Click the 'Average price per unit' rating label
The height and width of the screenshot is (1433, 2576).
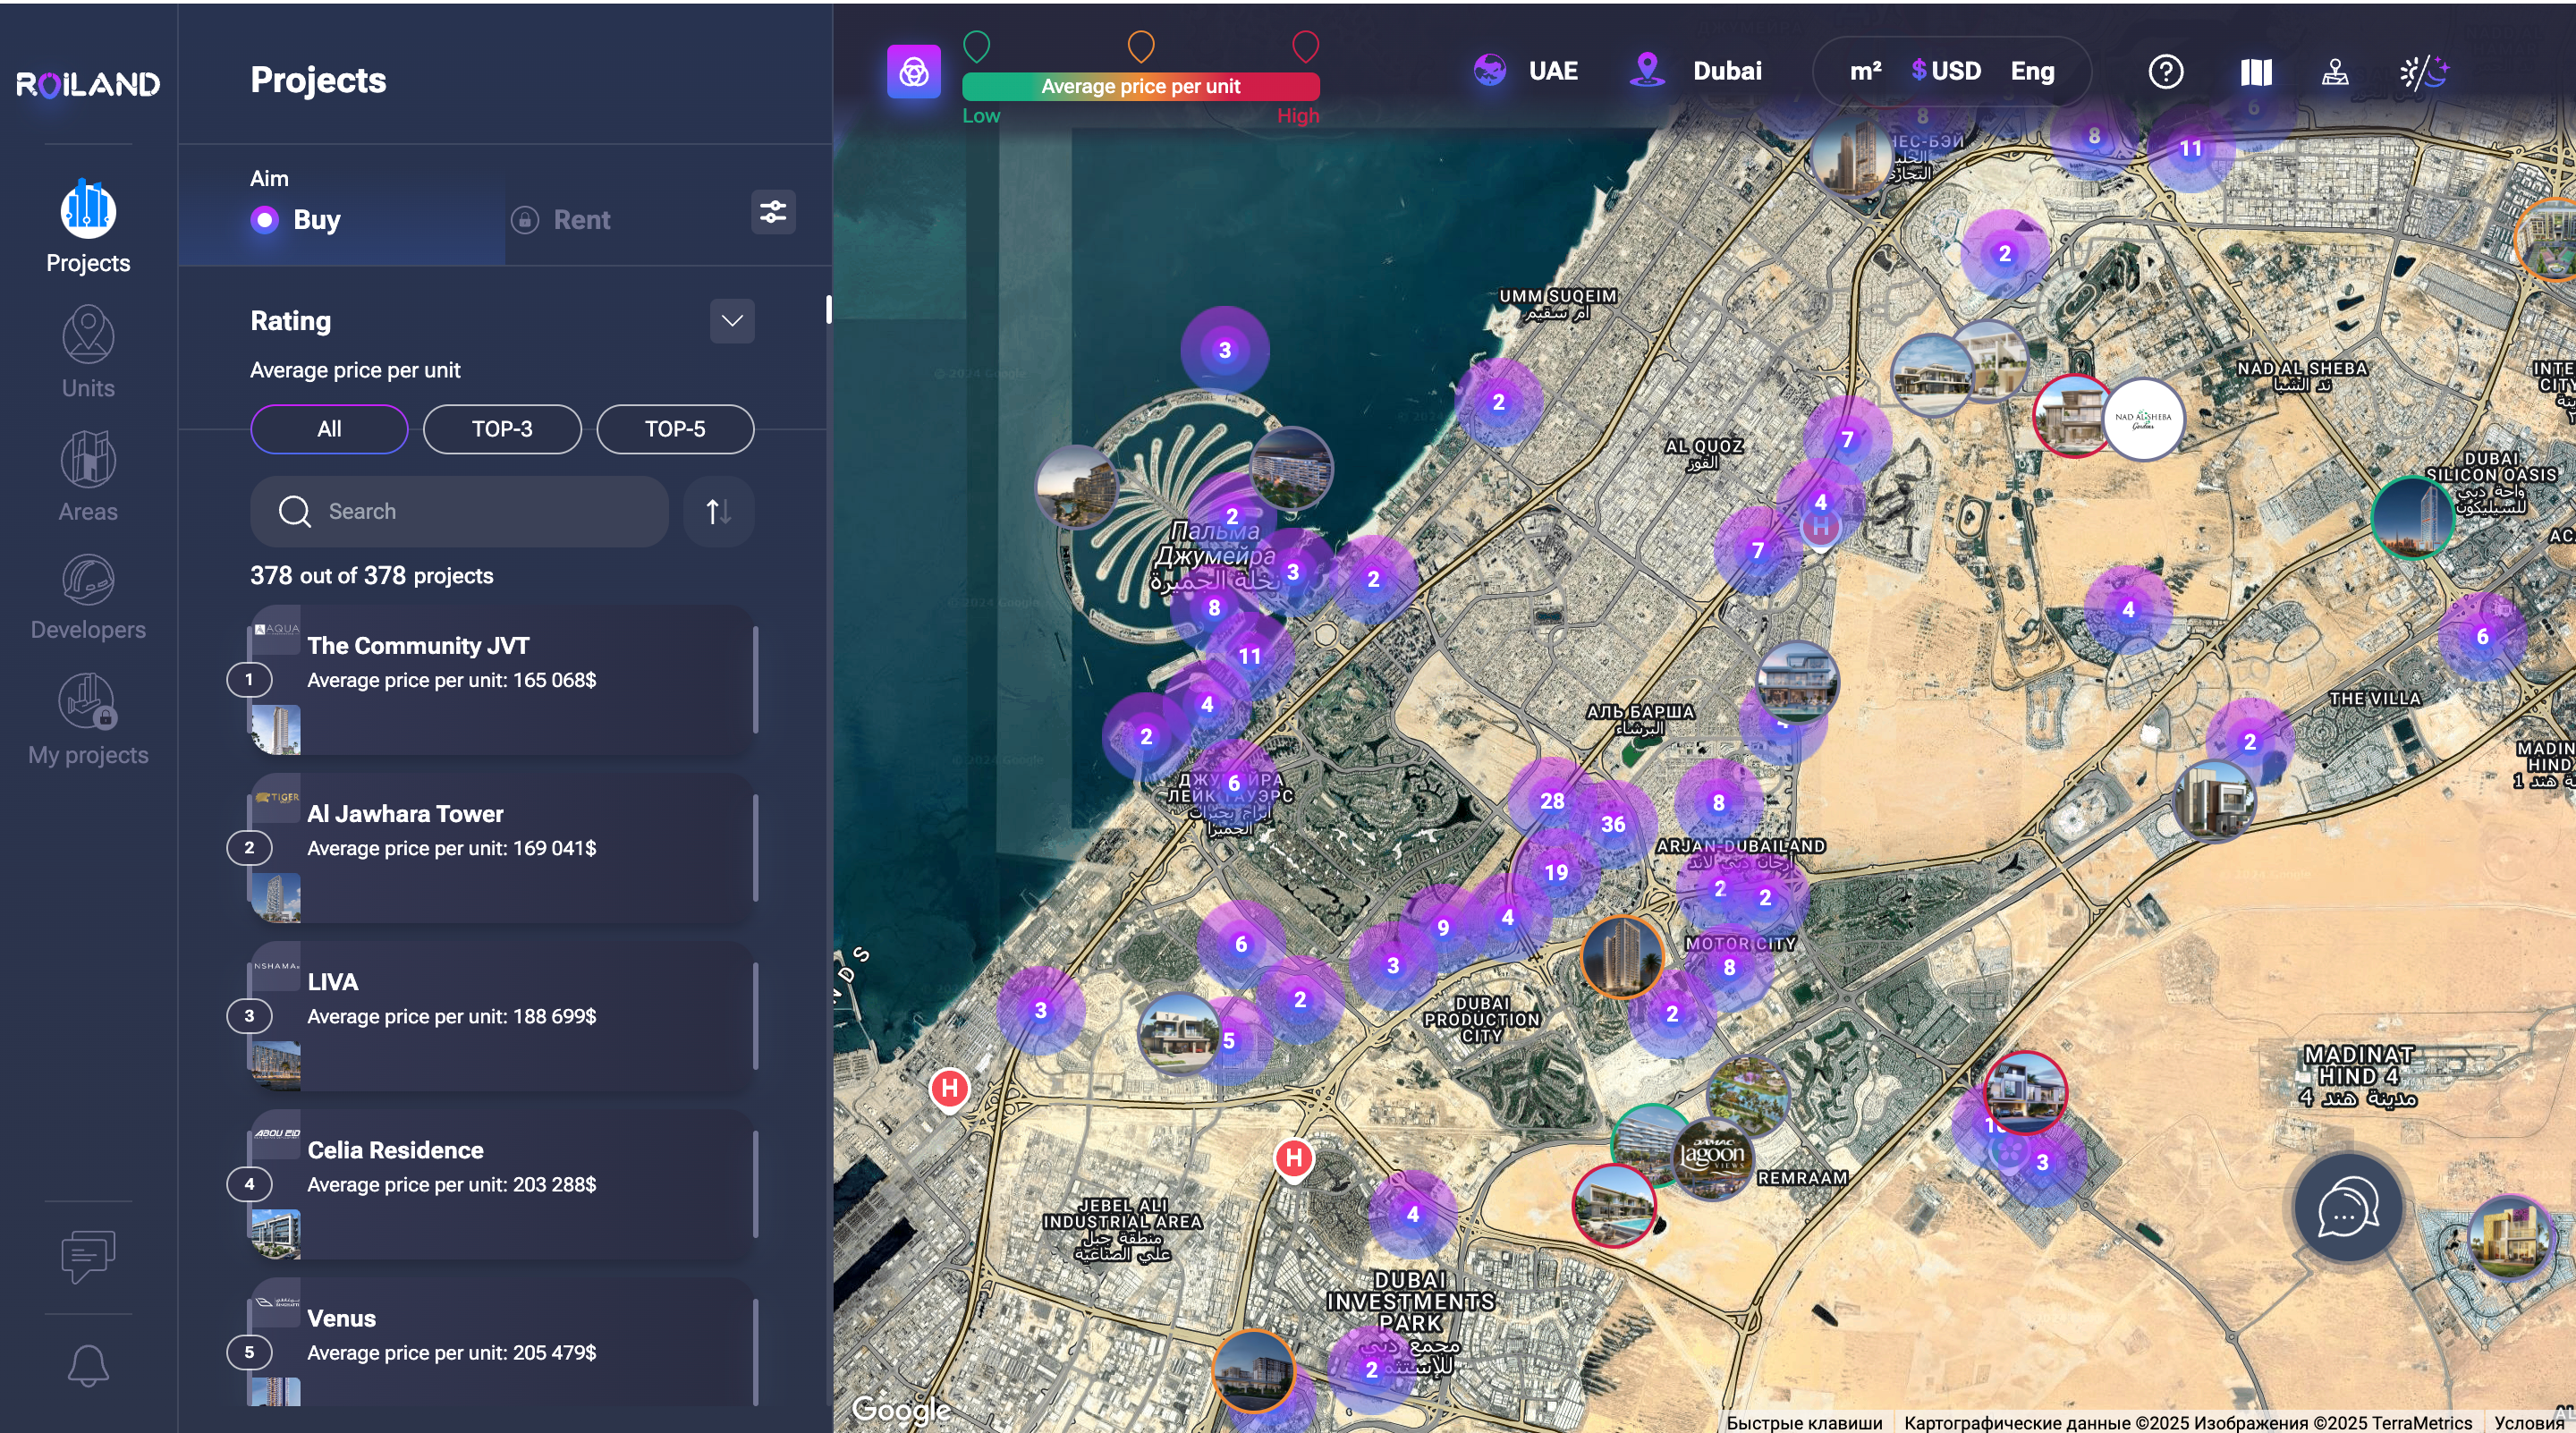point(355,370)
